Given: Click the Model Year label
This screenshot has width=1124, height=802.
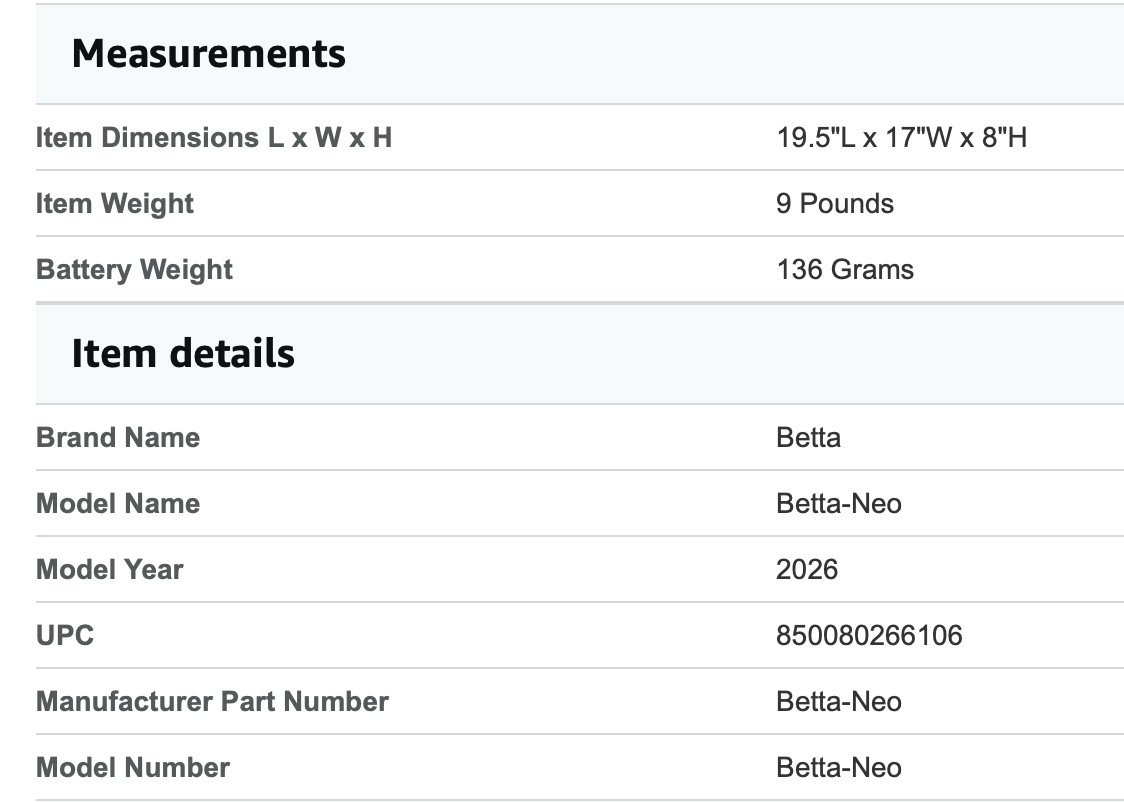Looking at the screenshot, I should (110, 569).
